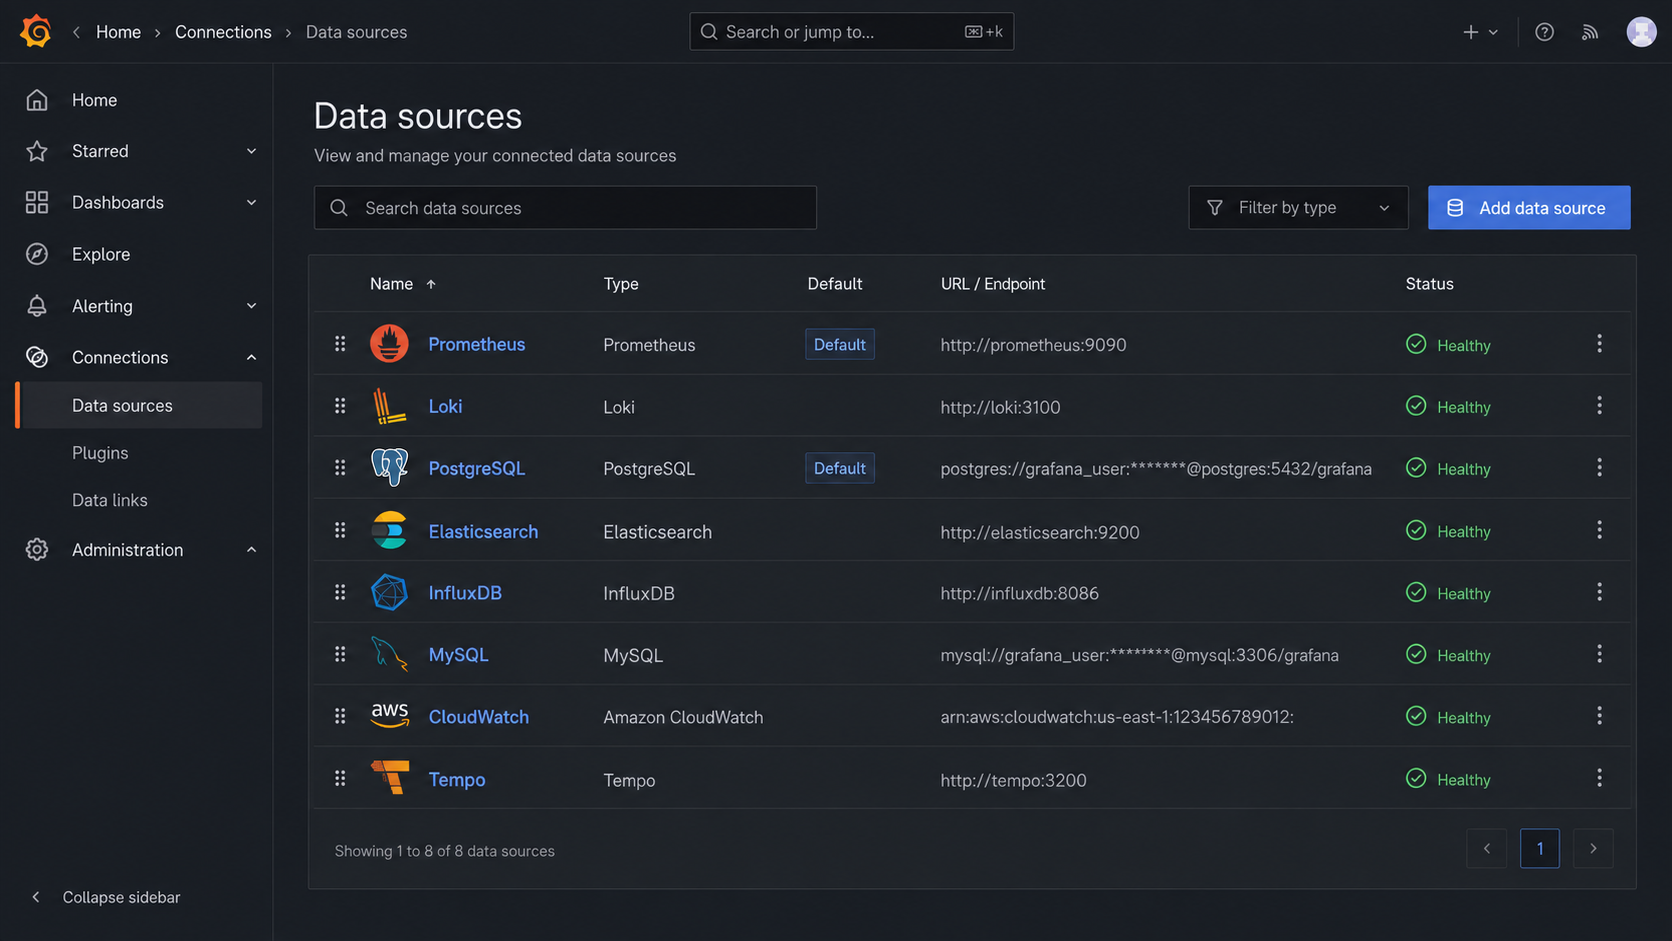Click the Status column header
This screenshot has width=1672, height=941.
tap(1429, 284)
